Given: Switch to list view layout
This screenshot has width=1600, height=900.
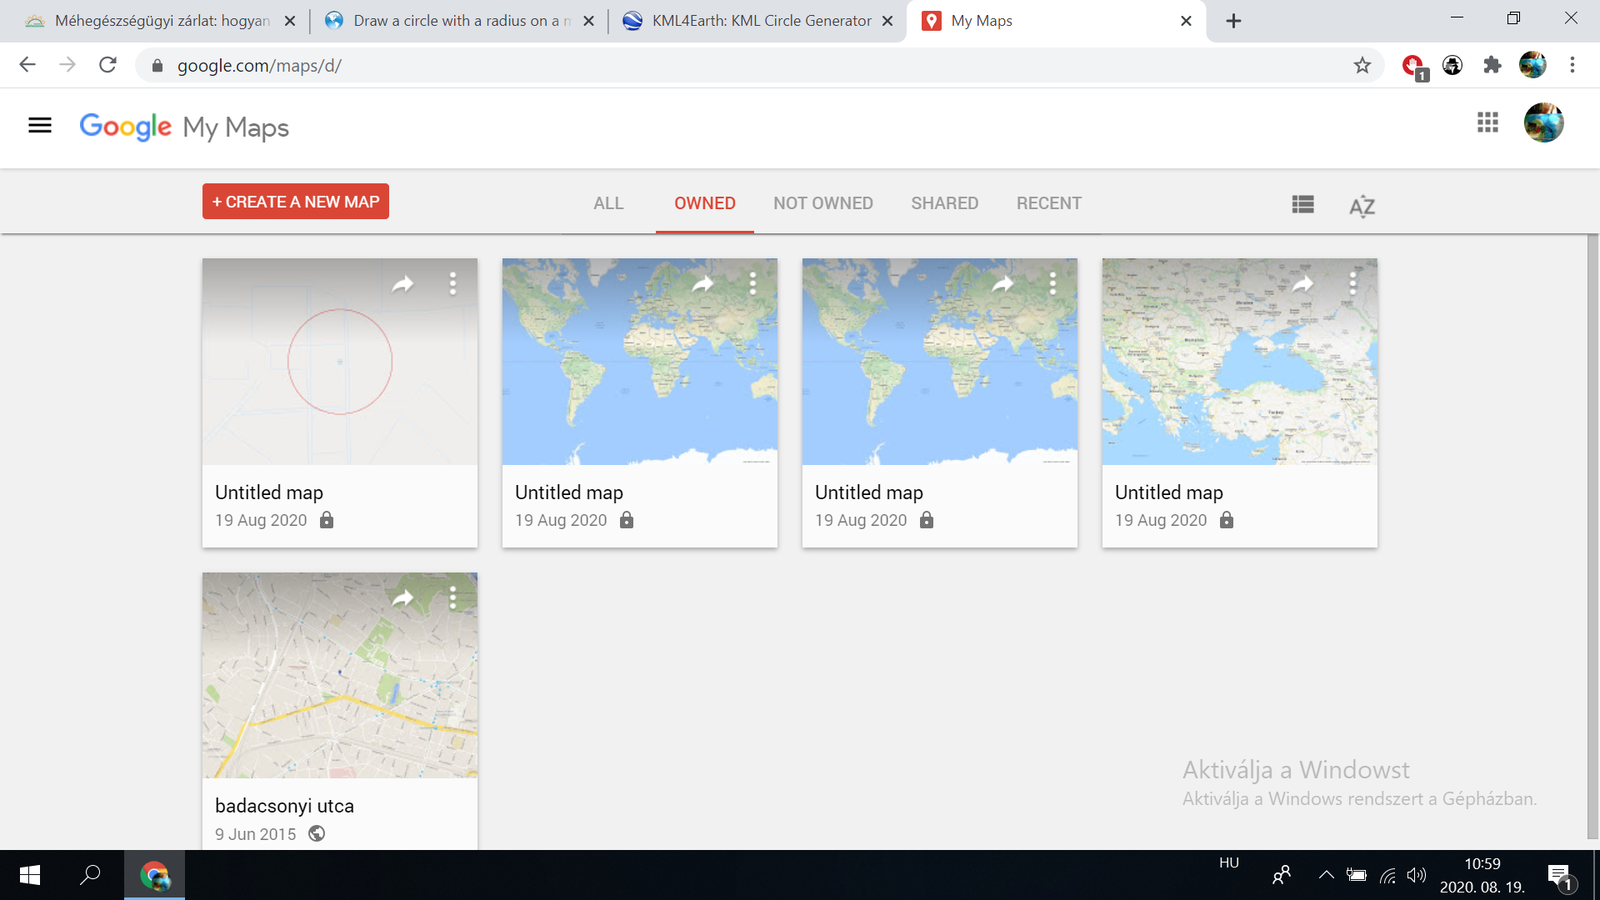Looking at the screenshot, I should point(1303,204).
